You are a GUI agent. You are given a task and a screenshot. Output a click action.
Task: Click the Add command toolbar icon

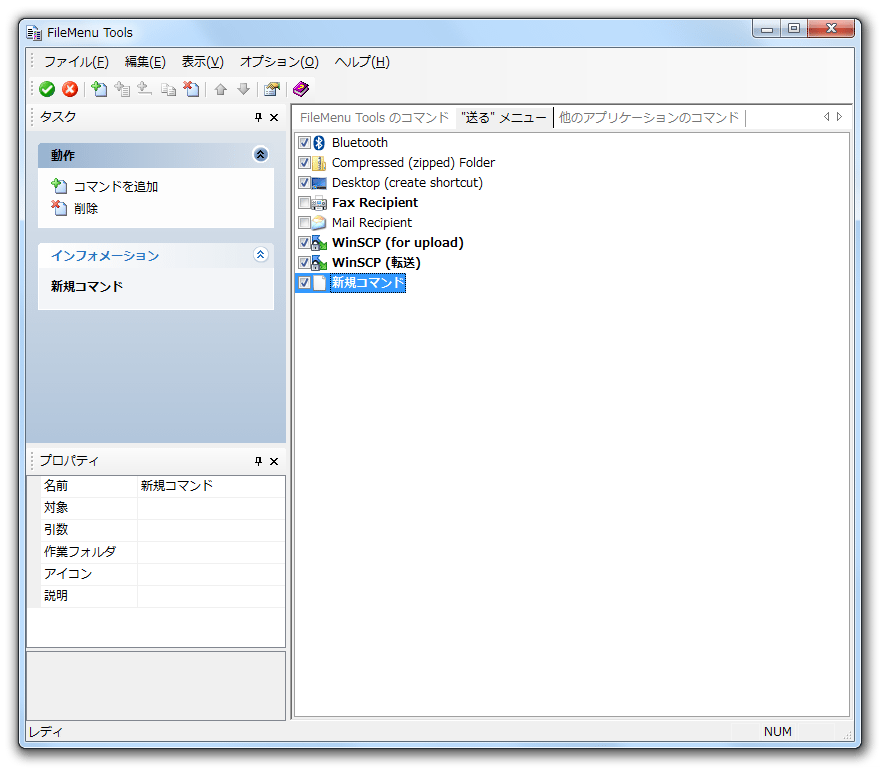point(99,89)
